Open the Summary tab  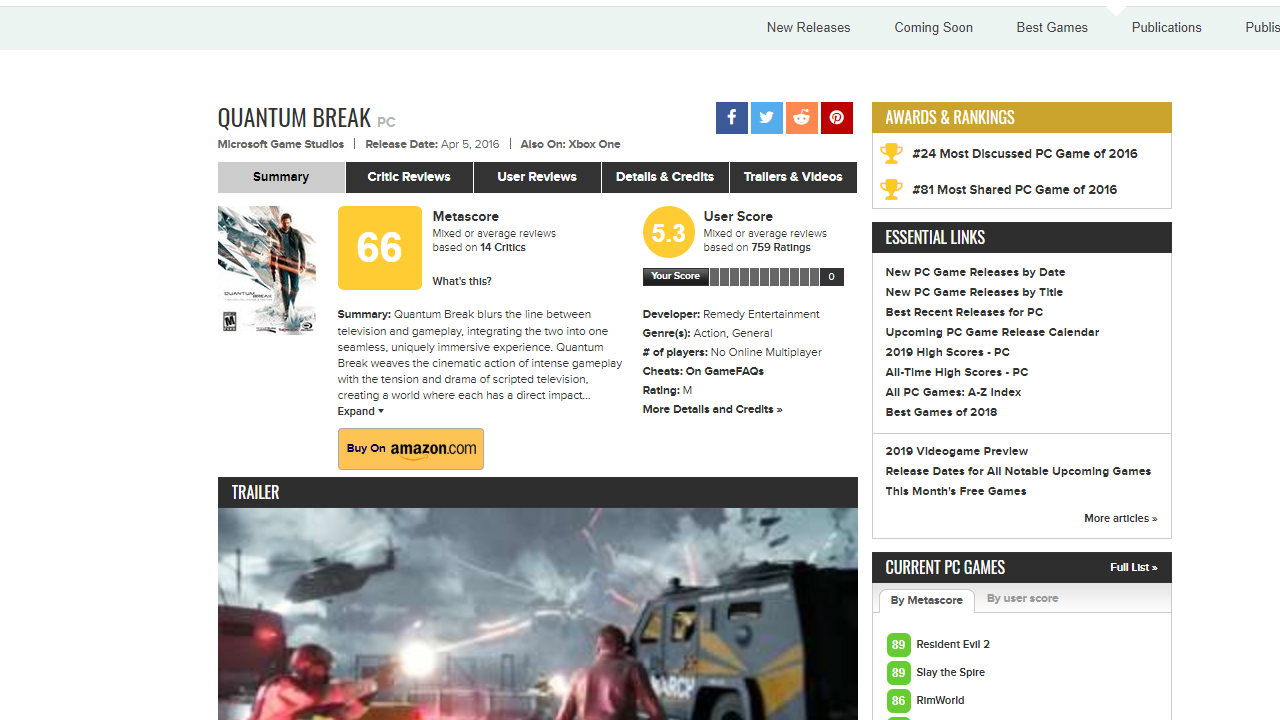[281, 177]
